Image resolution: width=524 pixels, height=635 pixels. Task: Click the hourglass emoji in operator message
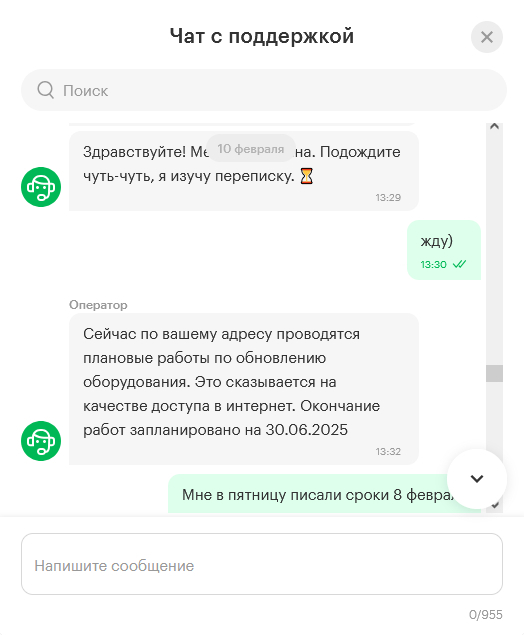(307, 176)
